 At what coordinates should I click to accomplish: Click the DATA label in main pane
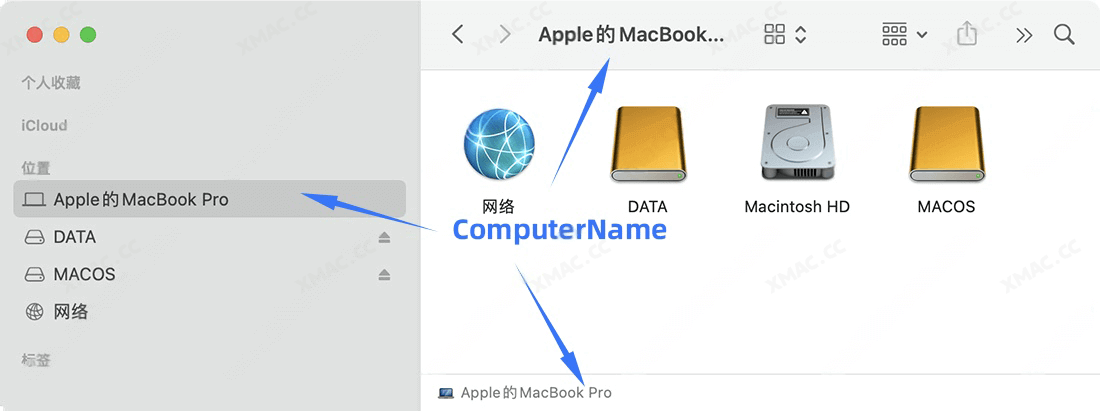coord(648,207)
